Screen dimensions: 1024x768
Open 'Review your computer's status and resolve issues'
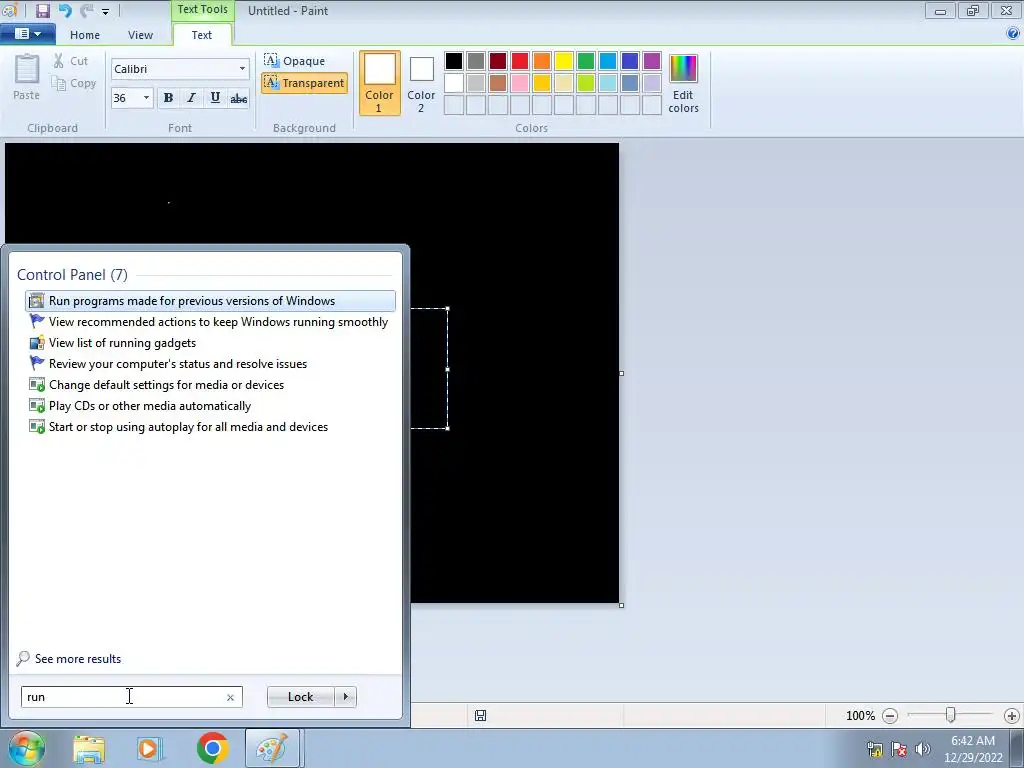210,364
